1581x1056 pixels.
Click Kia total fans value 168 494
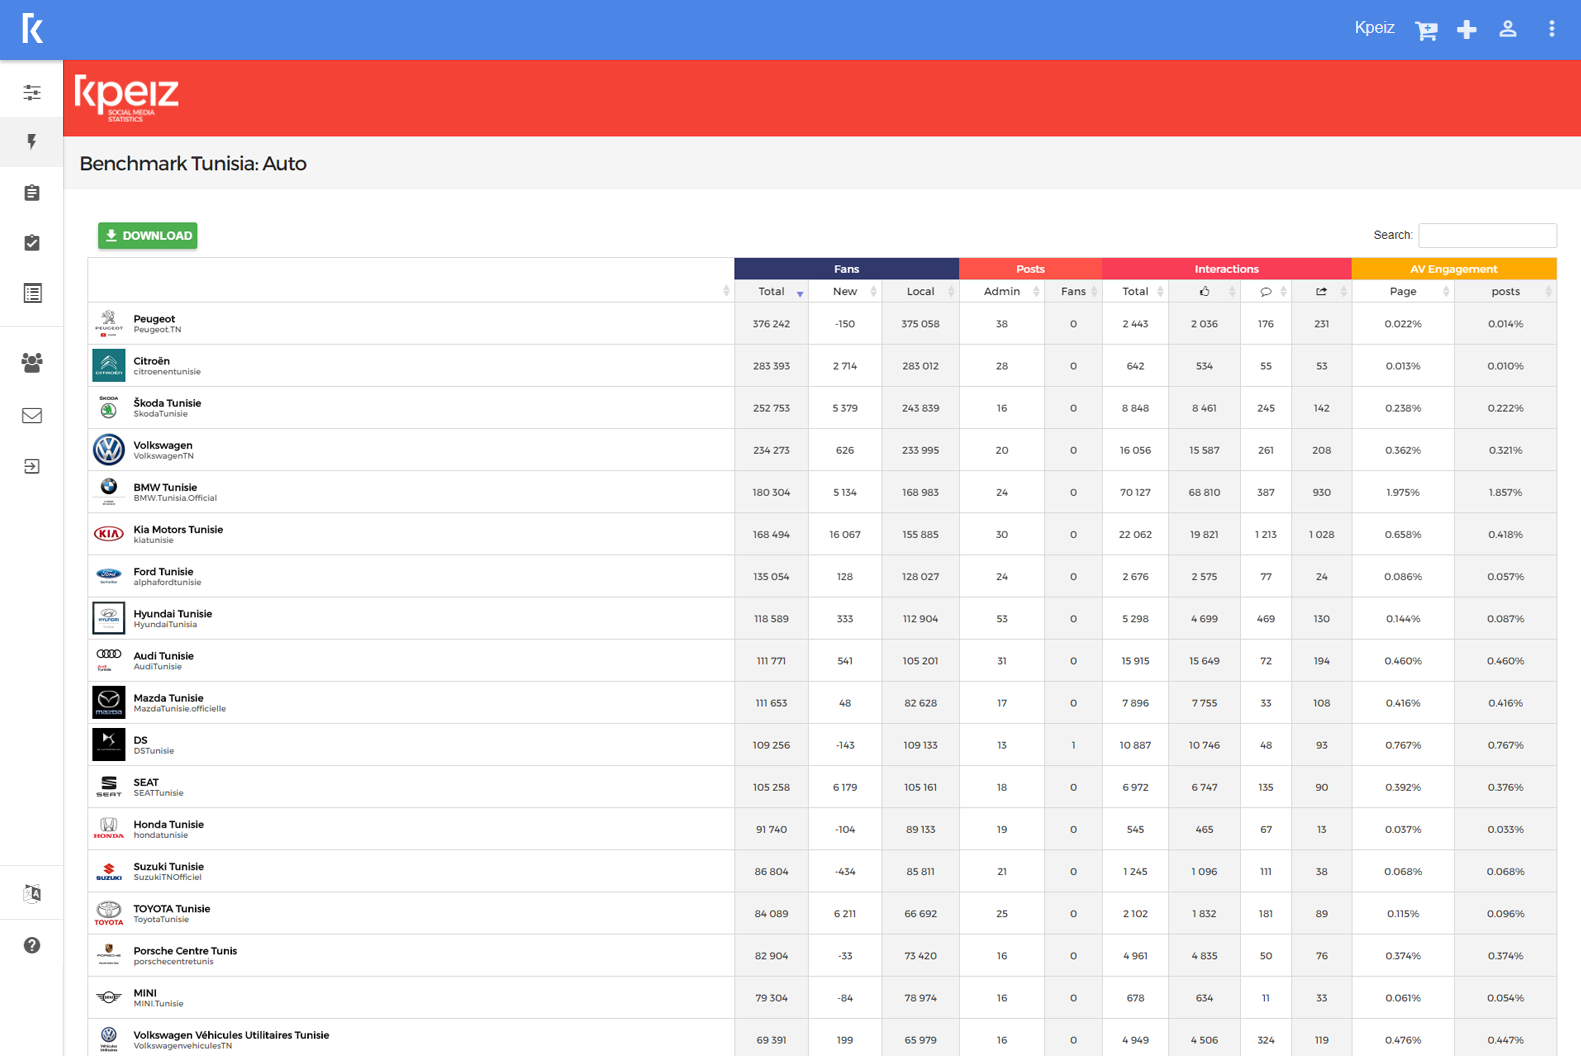click(x=771, y=534)
